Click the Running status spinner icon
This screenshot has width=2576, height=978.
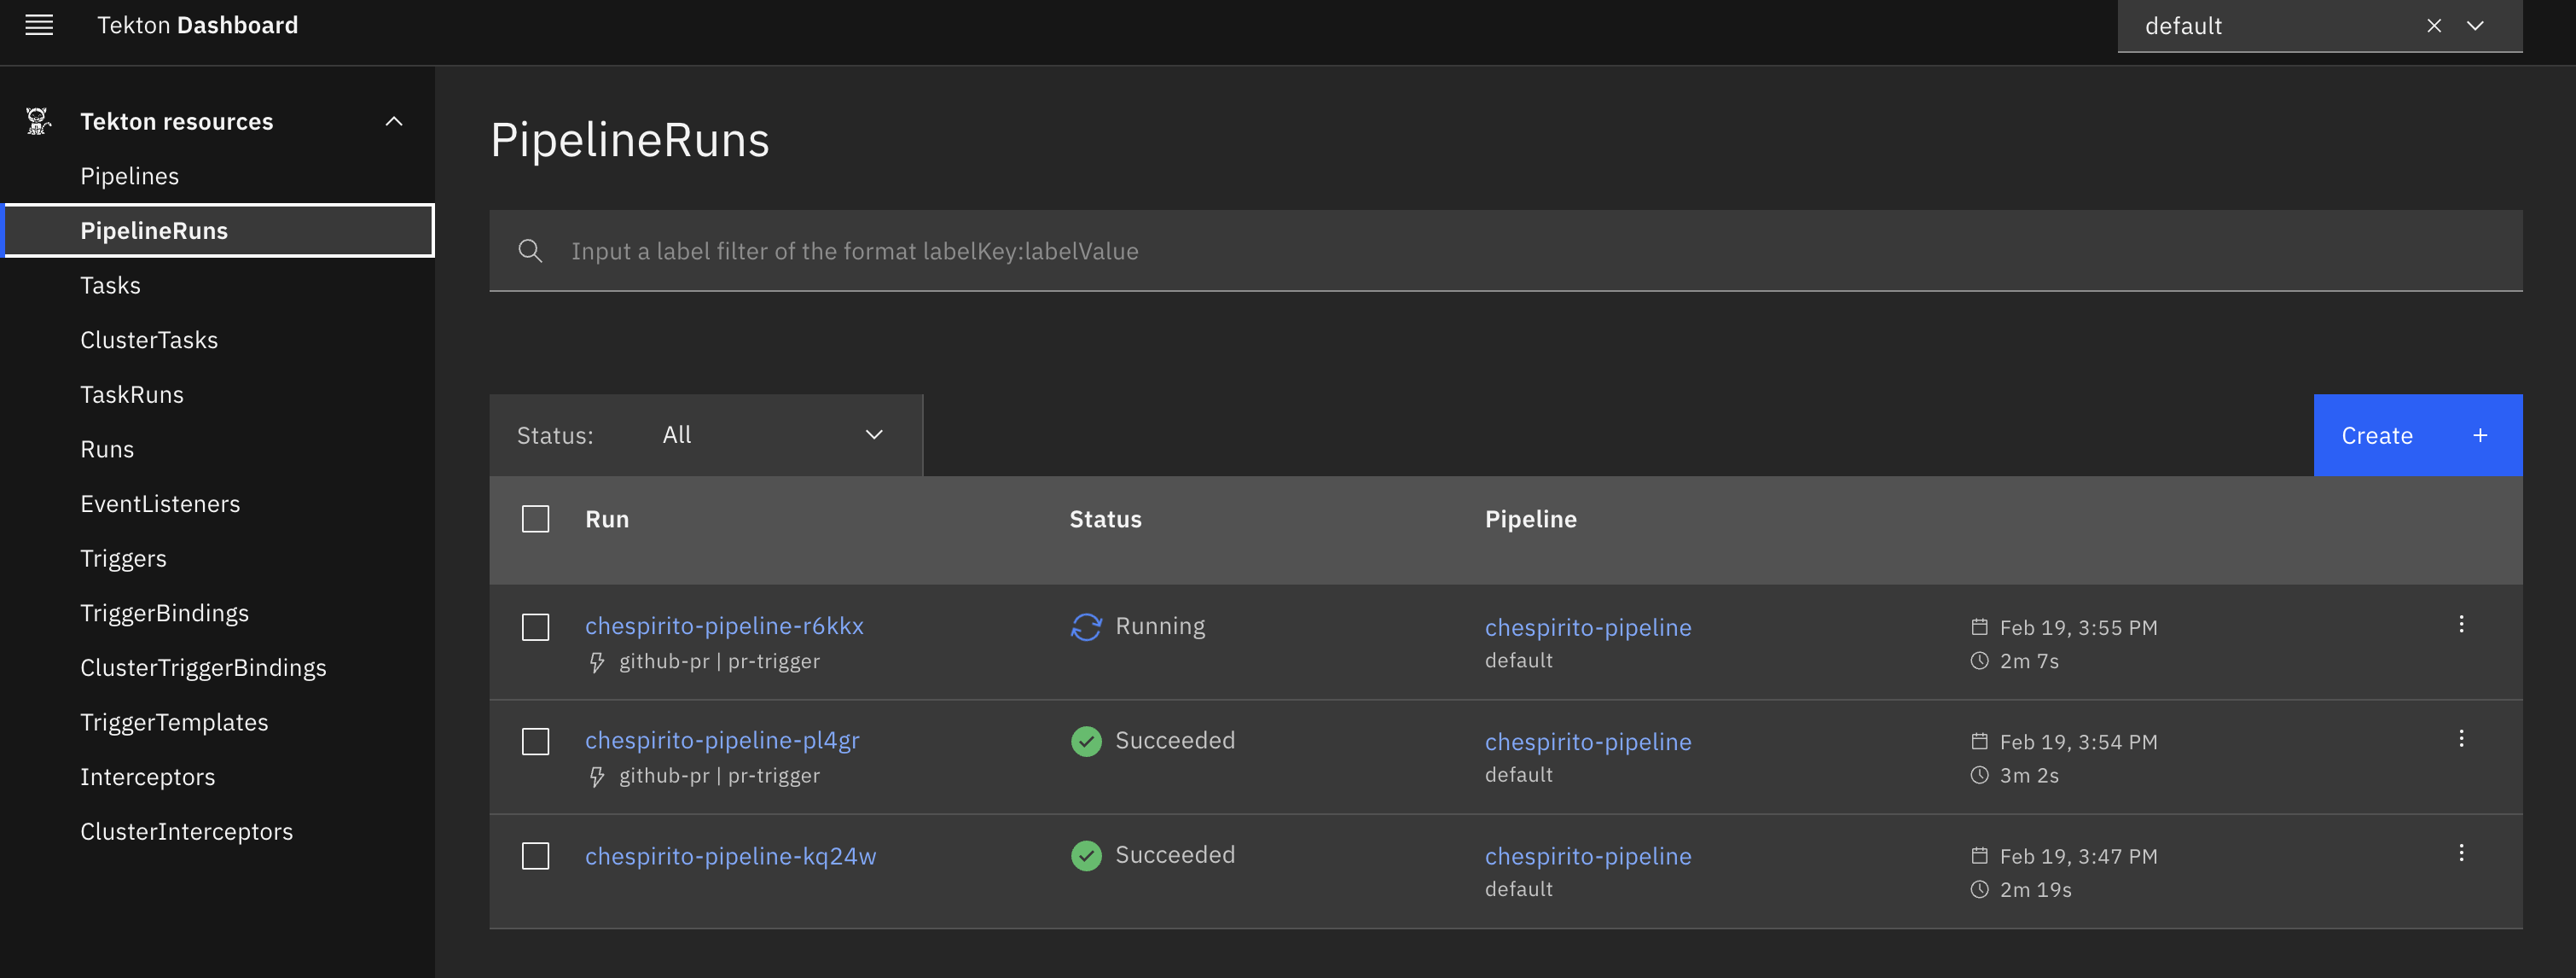1086,627
